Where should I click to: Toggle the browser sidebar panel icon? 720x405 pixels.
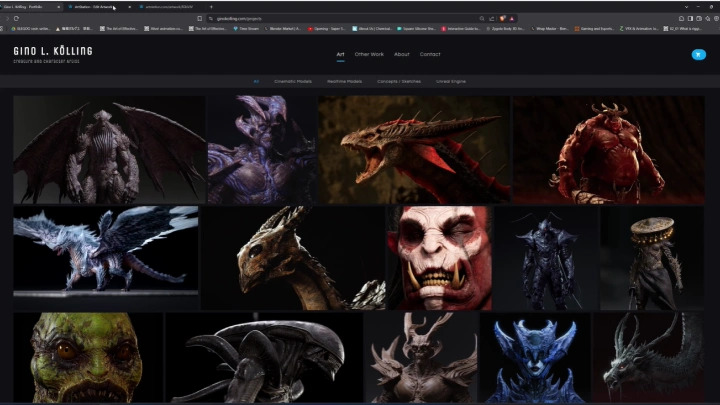coord(690,18)
